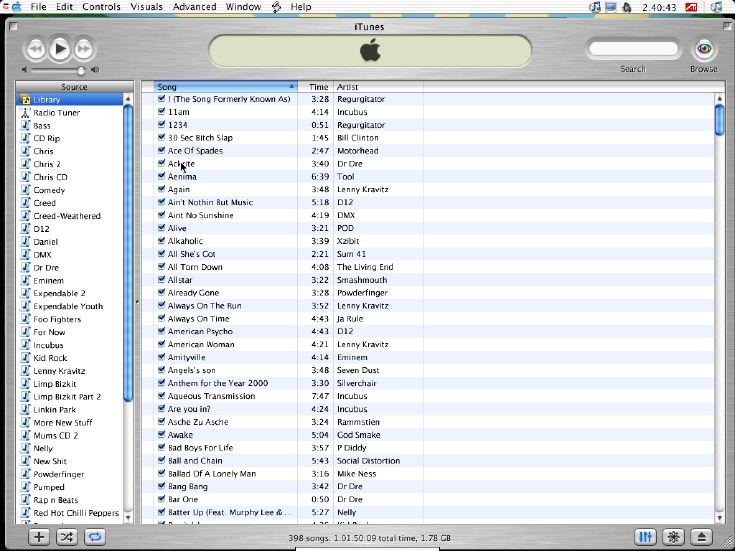The width and height of the screenshot is (735, 551).
Task: Sort songs by Artist column
Action: [378, 87]
